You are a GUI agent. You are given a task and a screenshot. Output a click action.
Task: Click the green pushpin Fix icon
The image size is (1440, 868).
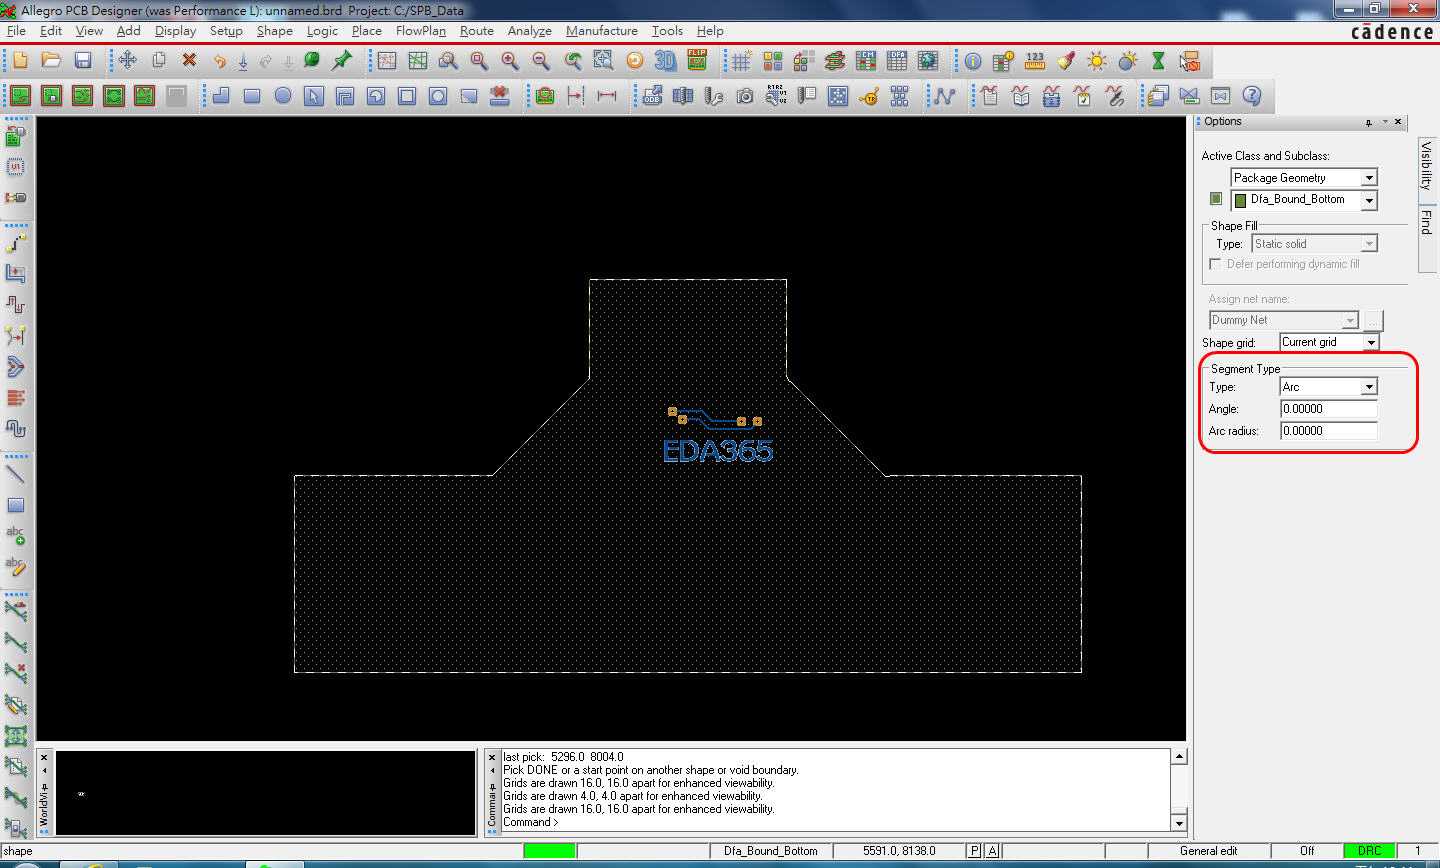(x=342, y=61)
